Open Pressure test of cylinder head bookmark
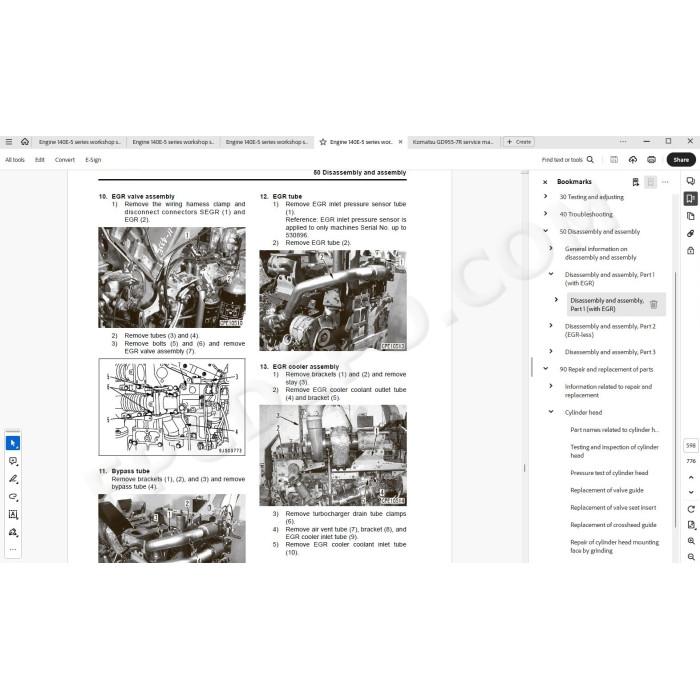 click(x=609, y=473)
